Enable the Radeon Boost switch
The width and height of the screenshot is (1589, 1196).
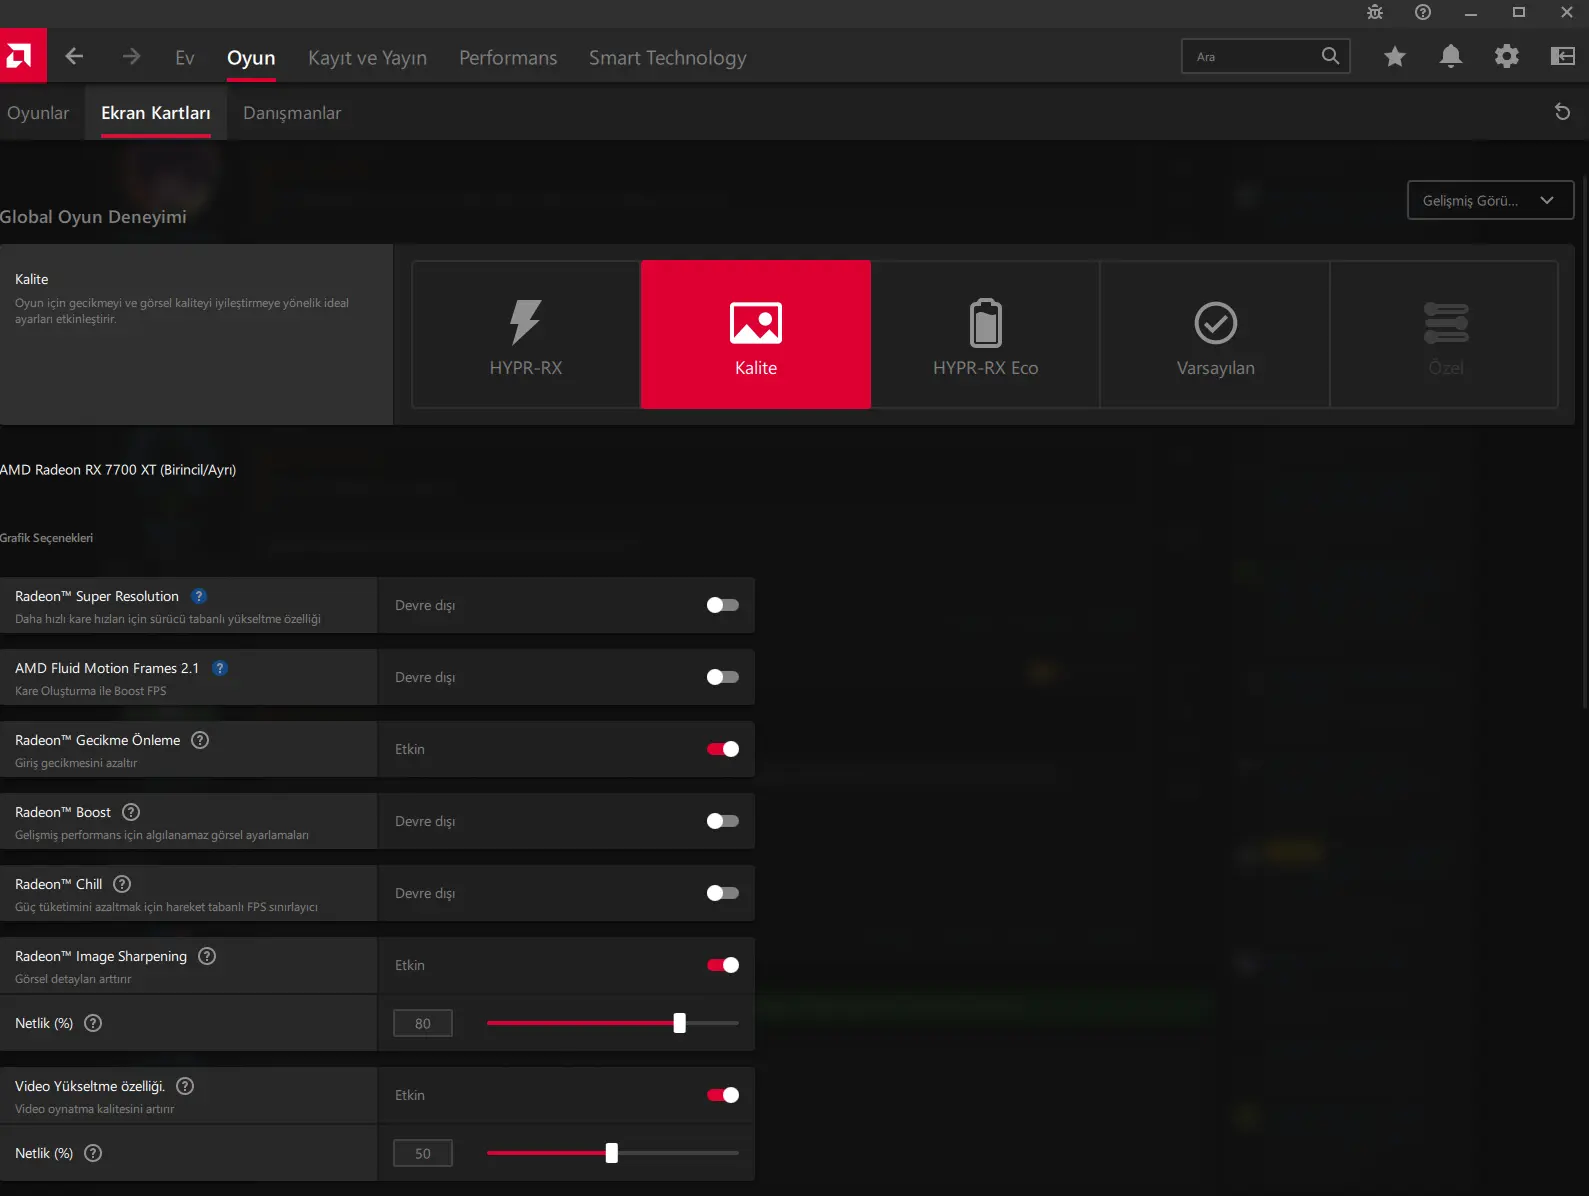[x=722, y=821]
